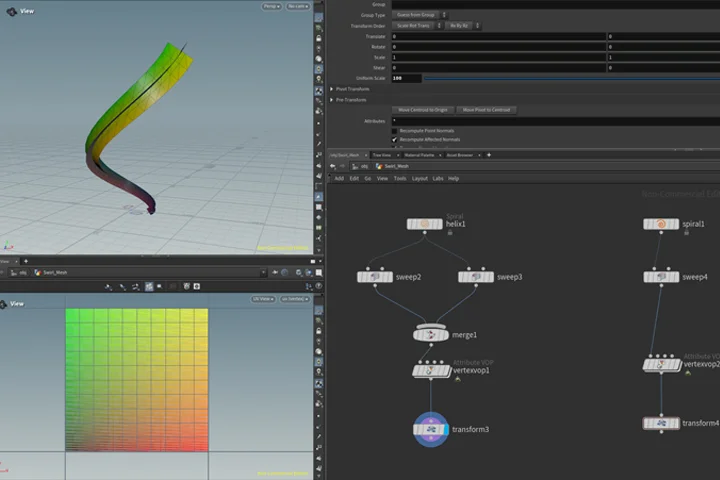Toggle bypass flag on left side of transform3
This screenshot has width=720, height=480.
point(416,429)
